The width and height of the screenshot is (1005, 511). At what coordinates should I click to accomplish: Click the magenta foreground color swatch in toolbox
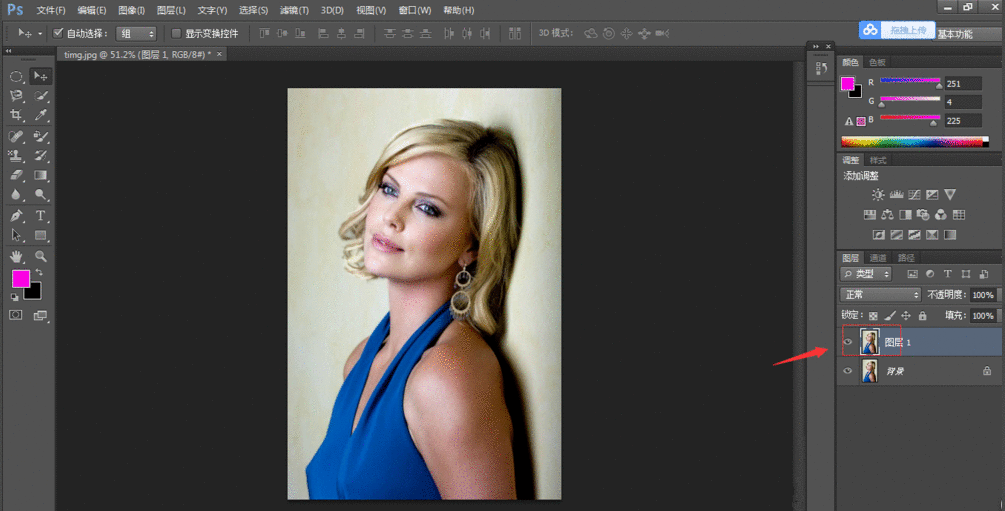pyautogui.click(x=20, y=279)
